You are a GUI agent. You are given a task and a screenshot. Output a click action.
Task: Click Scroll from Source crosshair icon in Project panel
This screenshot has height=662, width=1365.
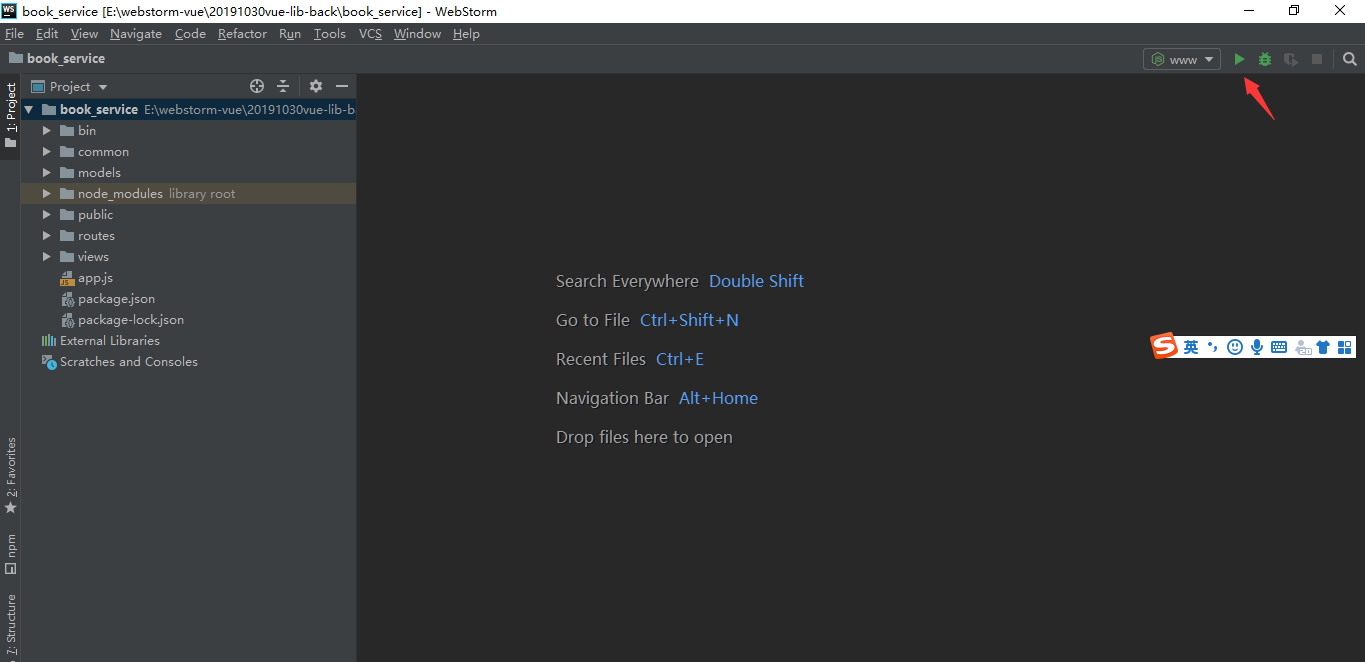[257, 86]
